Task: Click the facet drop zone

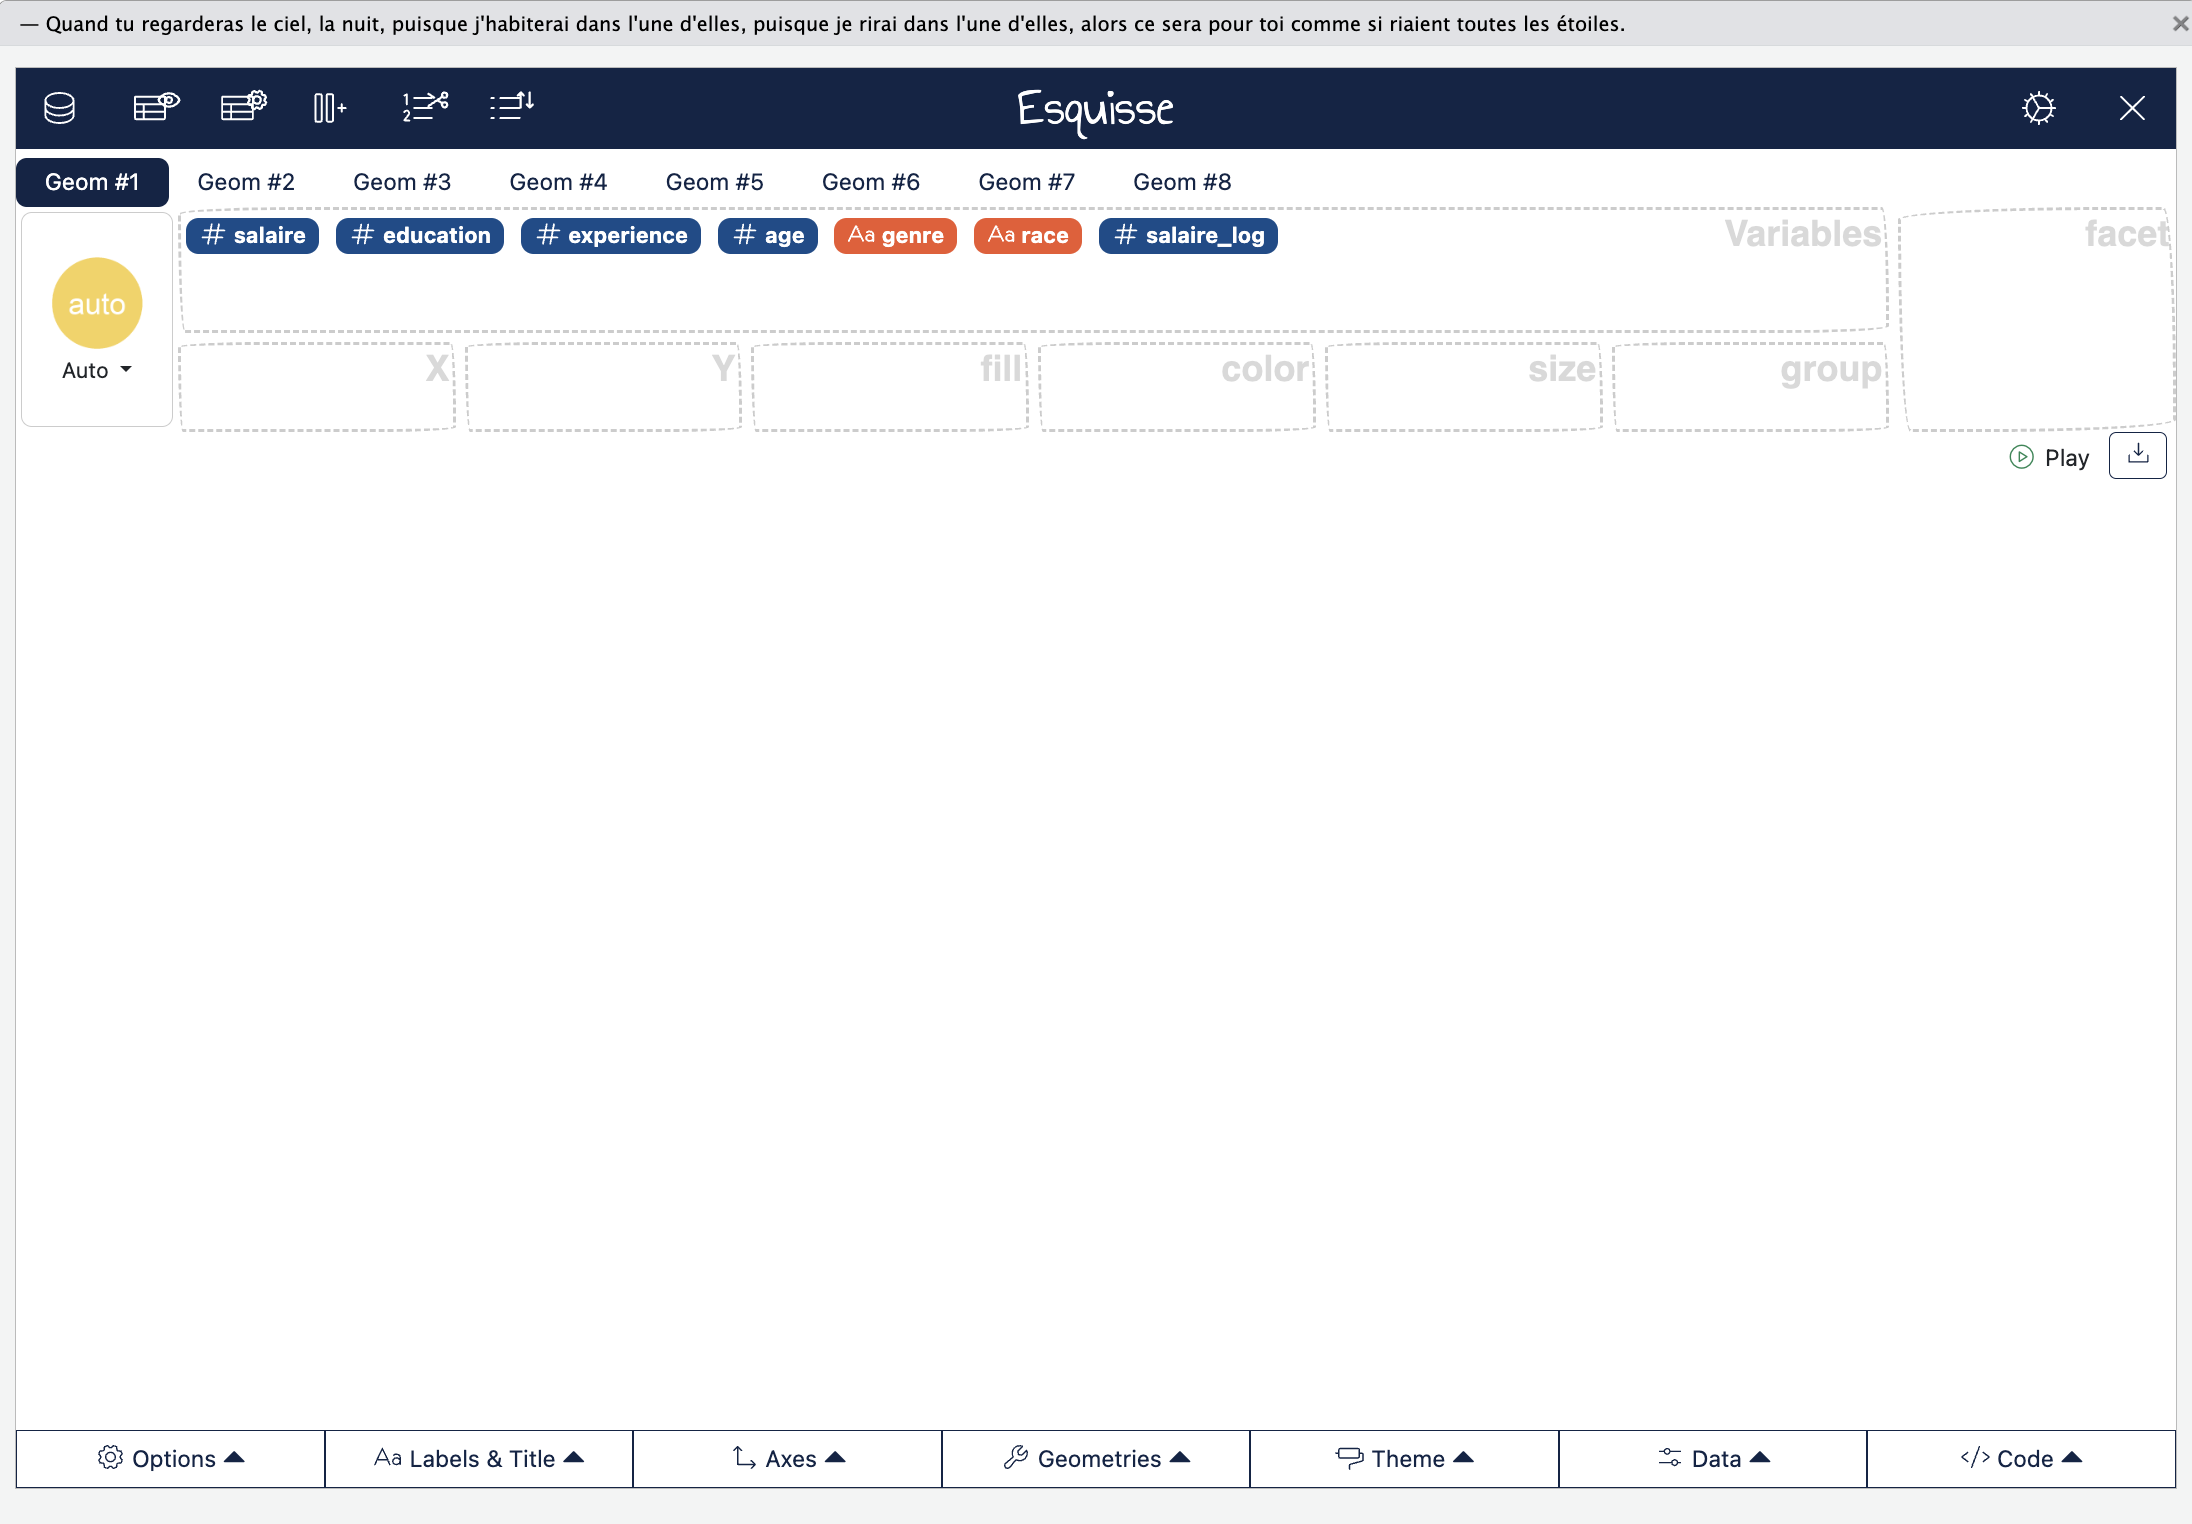Action: coord(2036,320)
